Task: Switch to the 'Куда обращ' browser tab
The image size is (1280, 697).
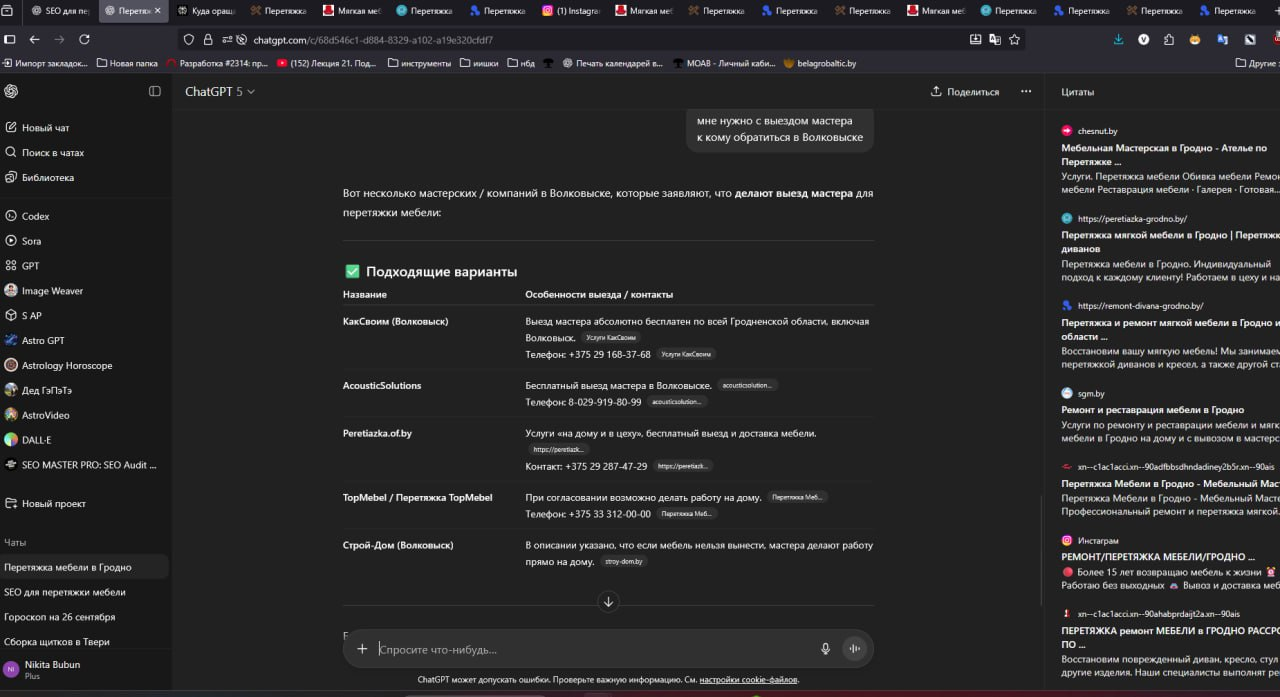Action: pos(207,11)
